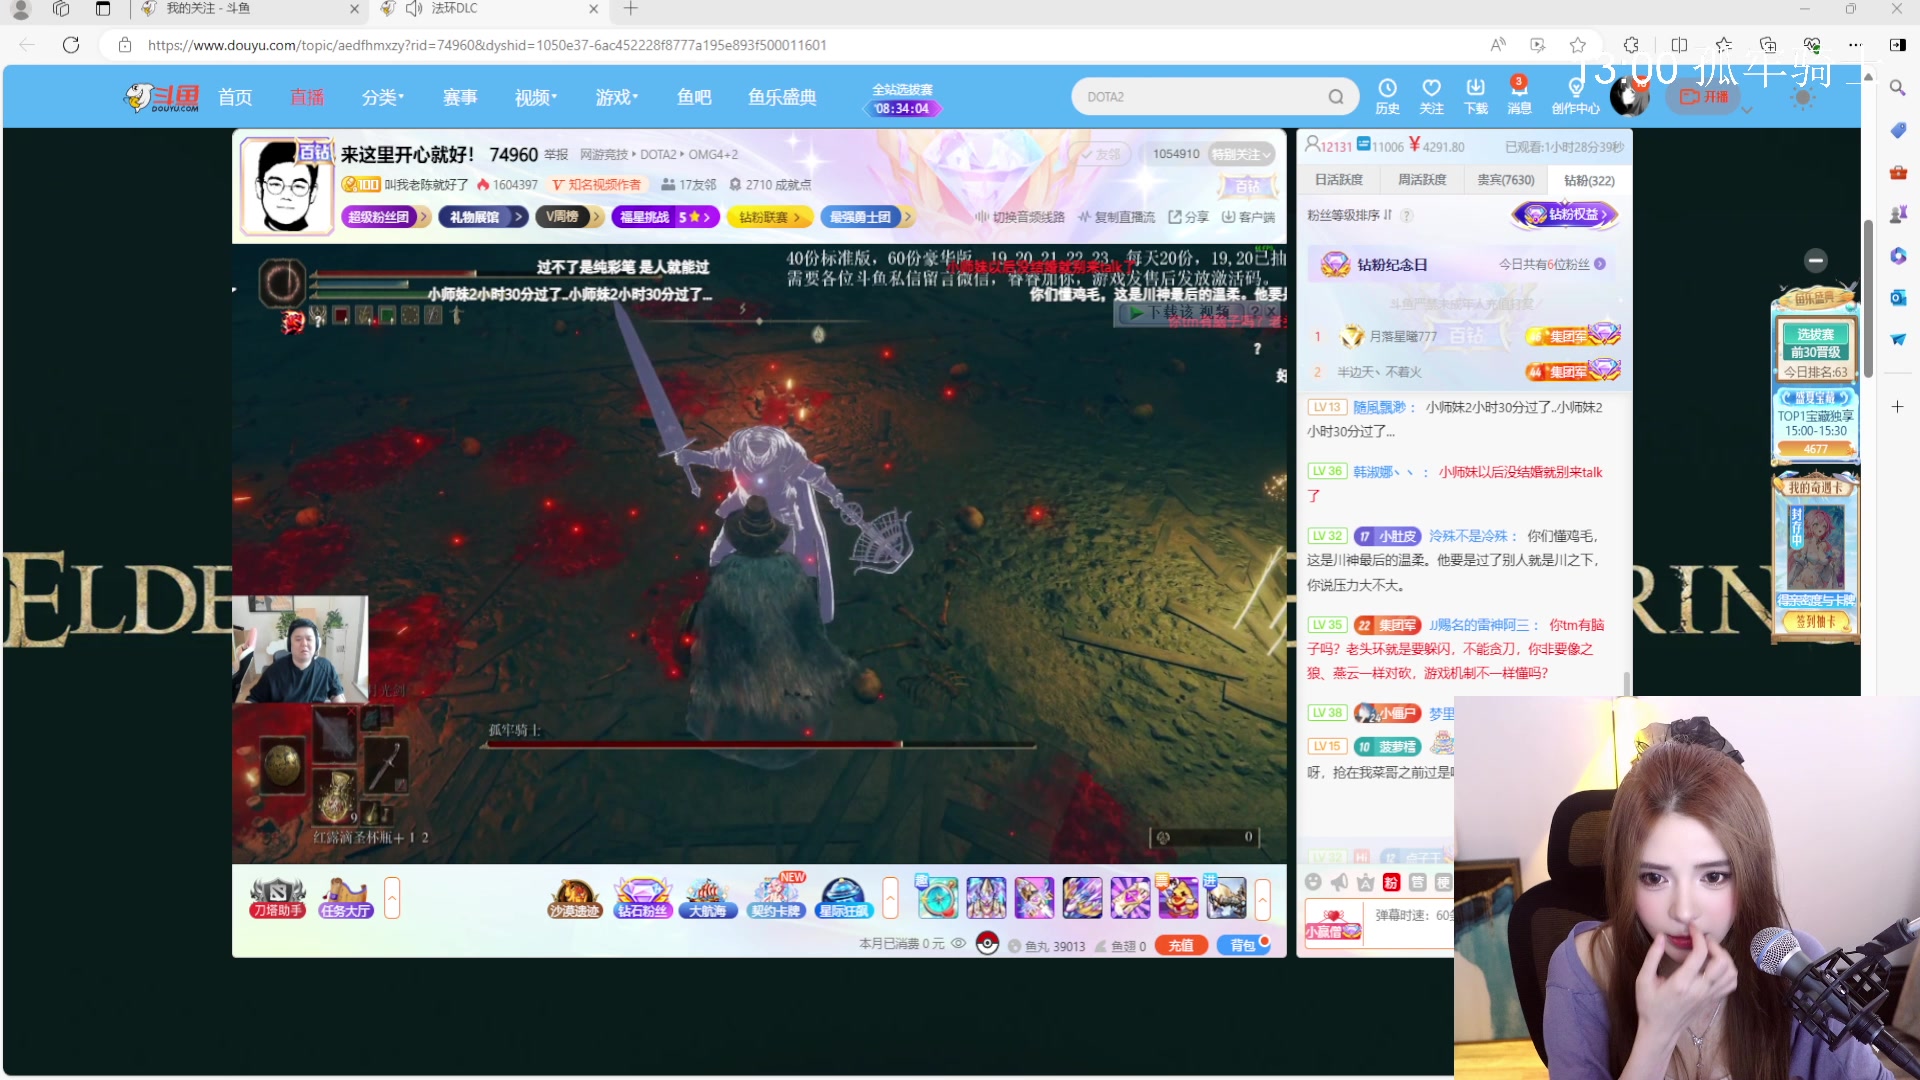
Task: Open 任务大厅 task hall icon
Action: [x=345, y=897]
